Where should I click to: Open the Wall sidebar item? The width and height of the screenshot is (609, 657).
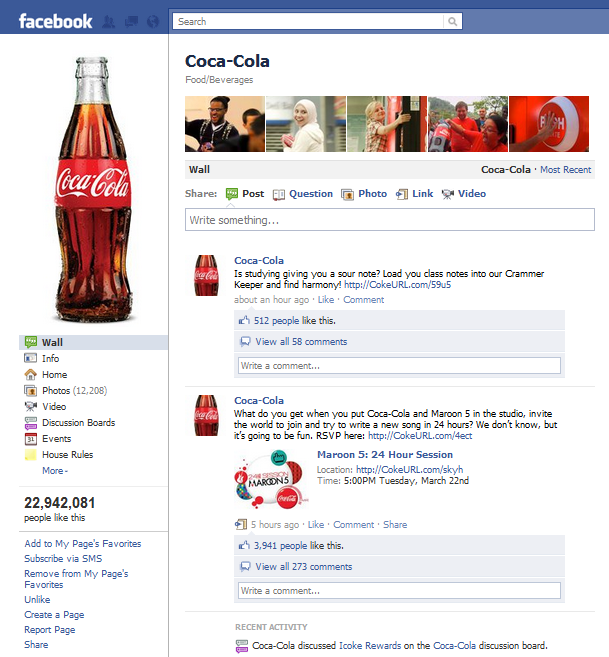pos(93,342)
